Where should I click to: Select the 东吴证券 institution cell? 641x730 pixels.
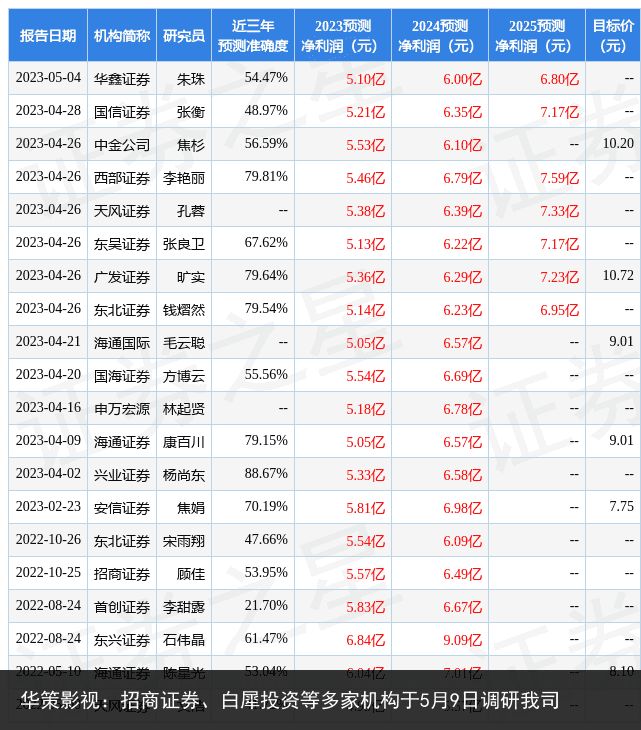point(122,244)
